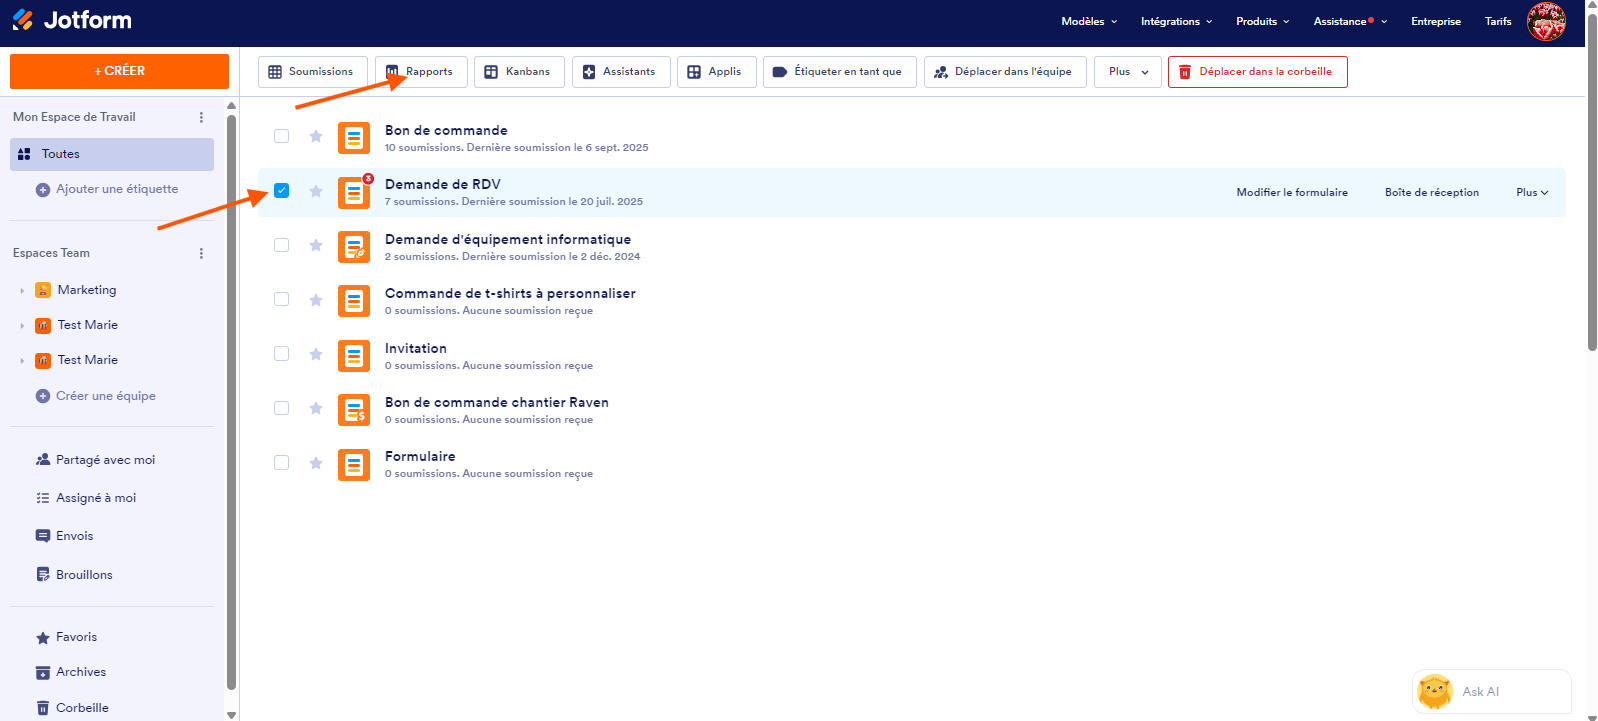Click Ajouter une étiquette
Screen dimensions: 1598x721
pos(107,189)
